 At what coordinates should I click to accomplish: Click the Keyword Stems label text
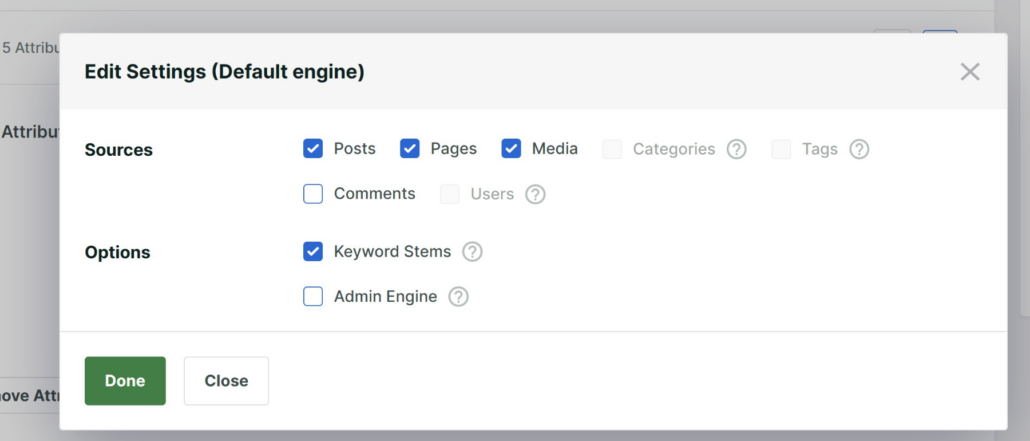tap(392, 252)
